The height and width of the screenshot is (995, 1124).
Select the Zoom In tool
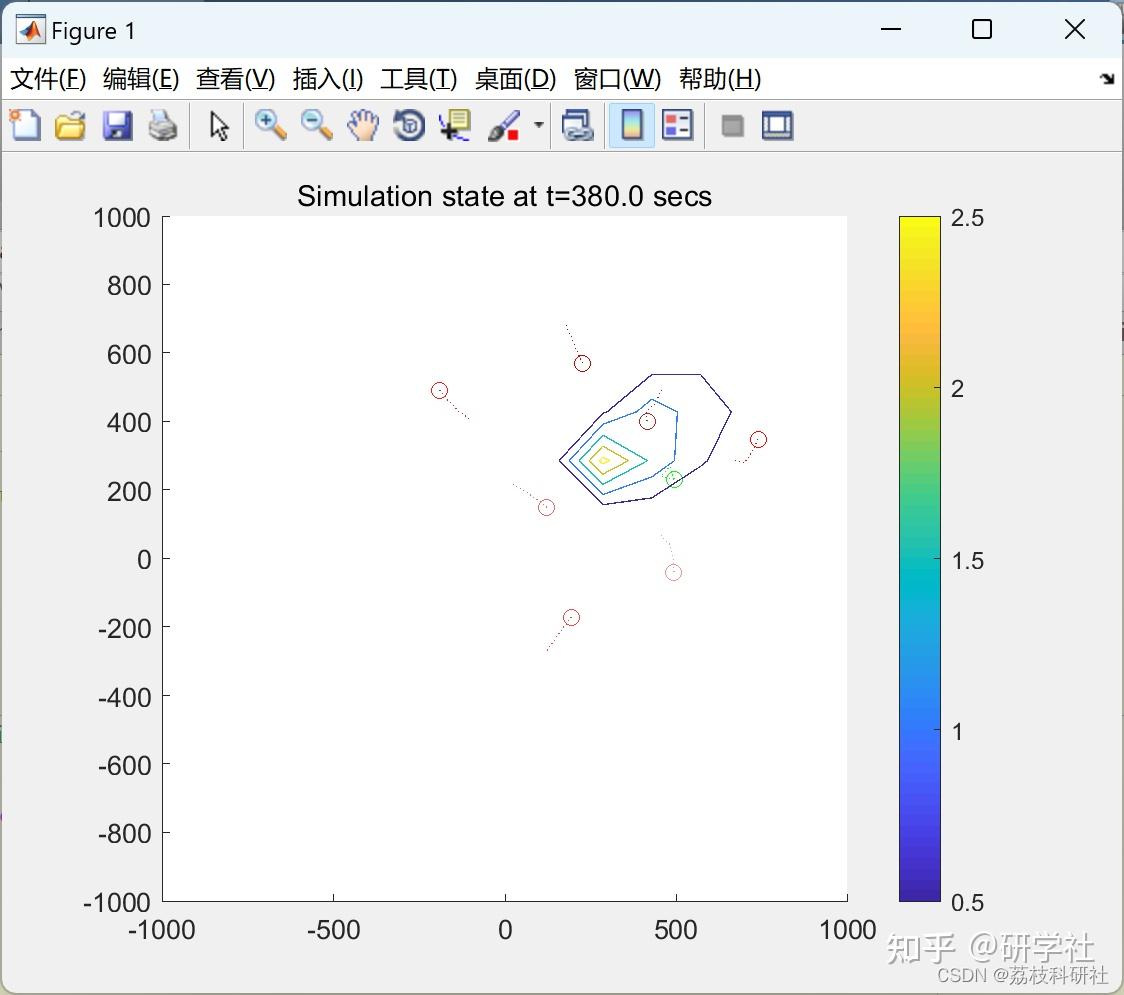[x=270, y=125]
